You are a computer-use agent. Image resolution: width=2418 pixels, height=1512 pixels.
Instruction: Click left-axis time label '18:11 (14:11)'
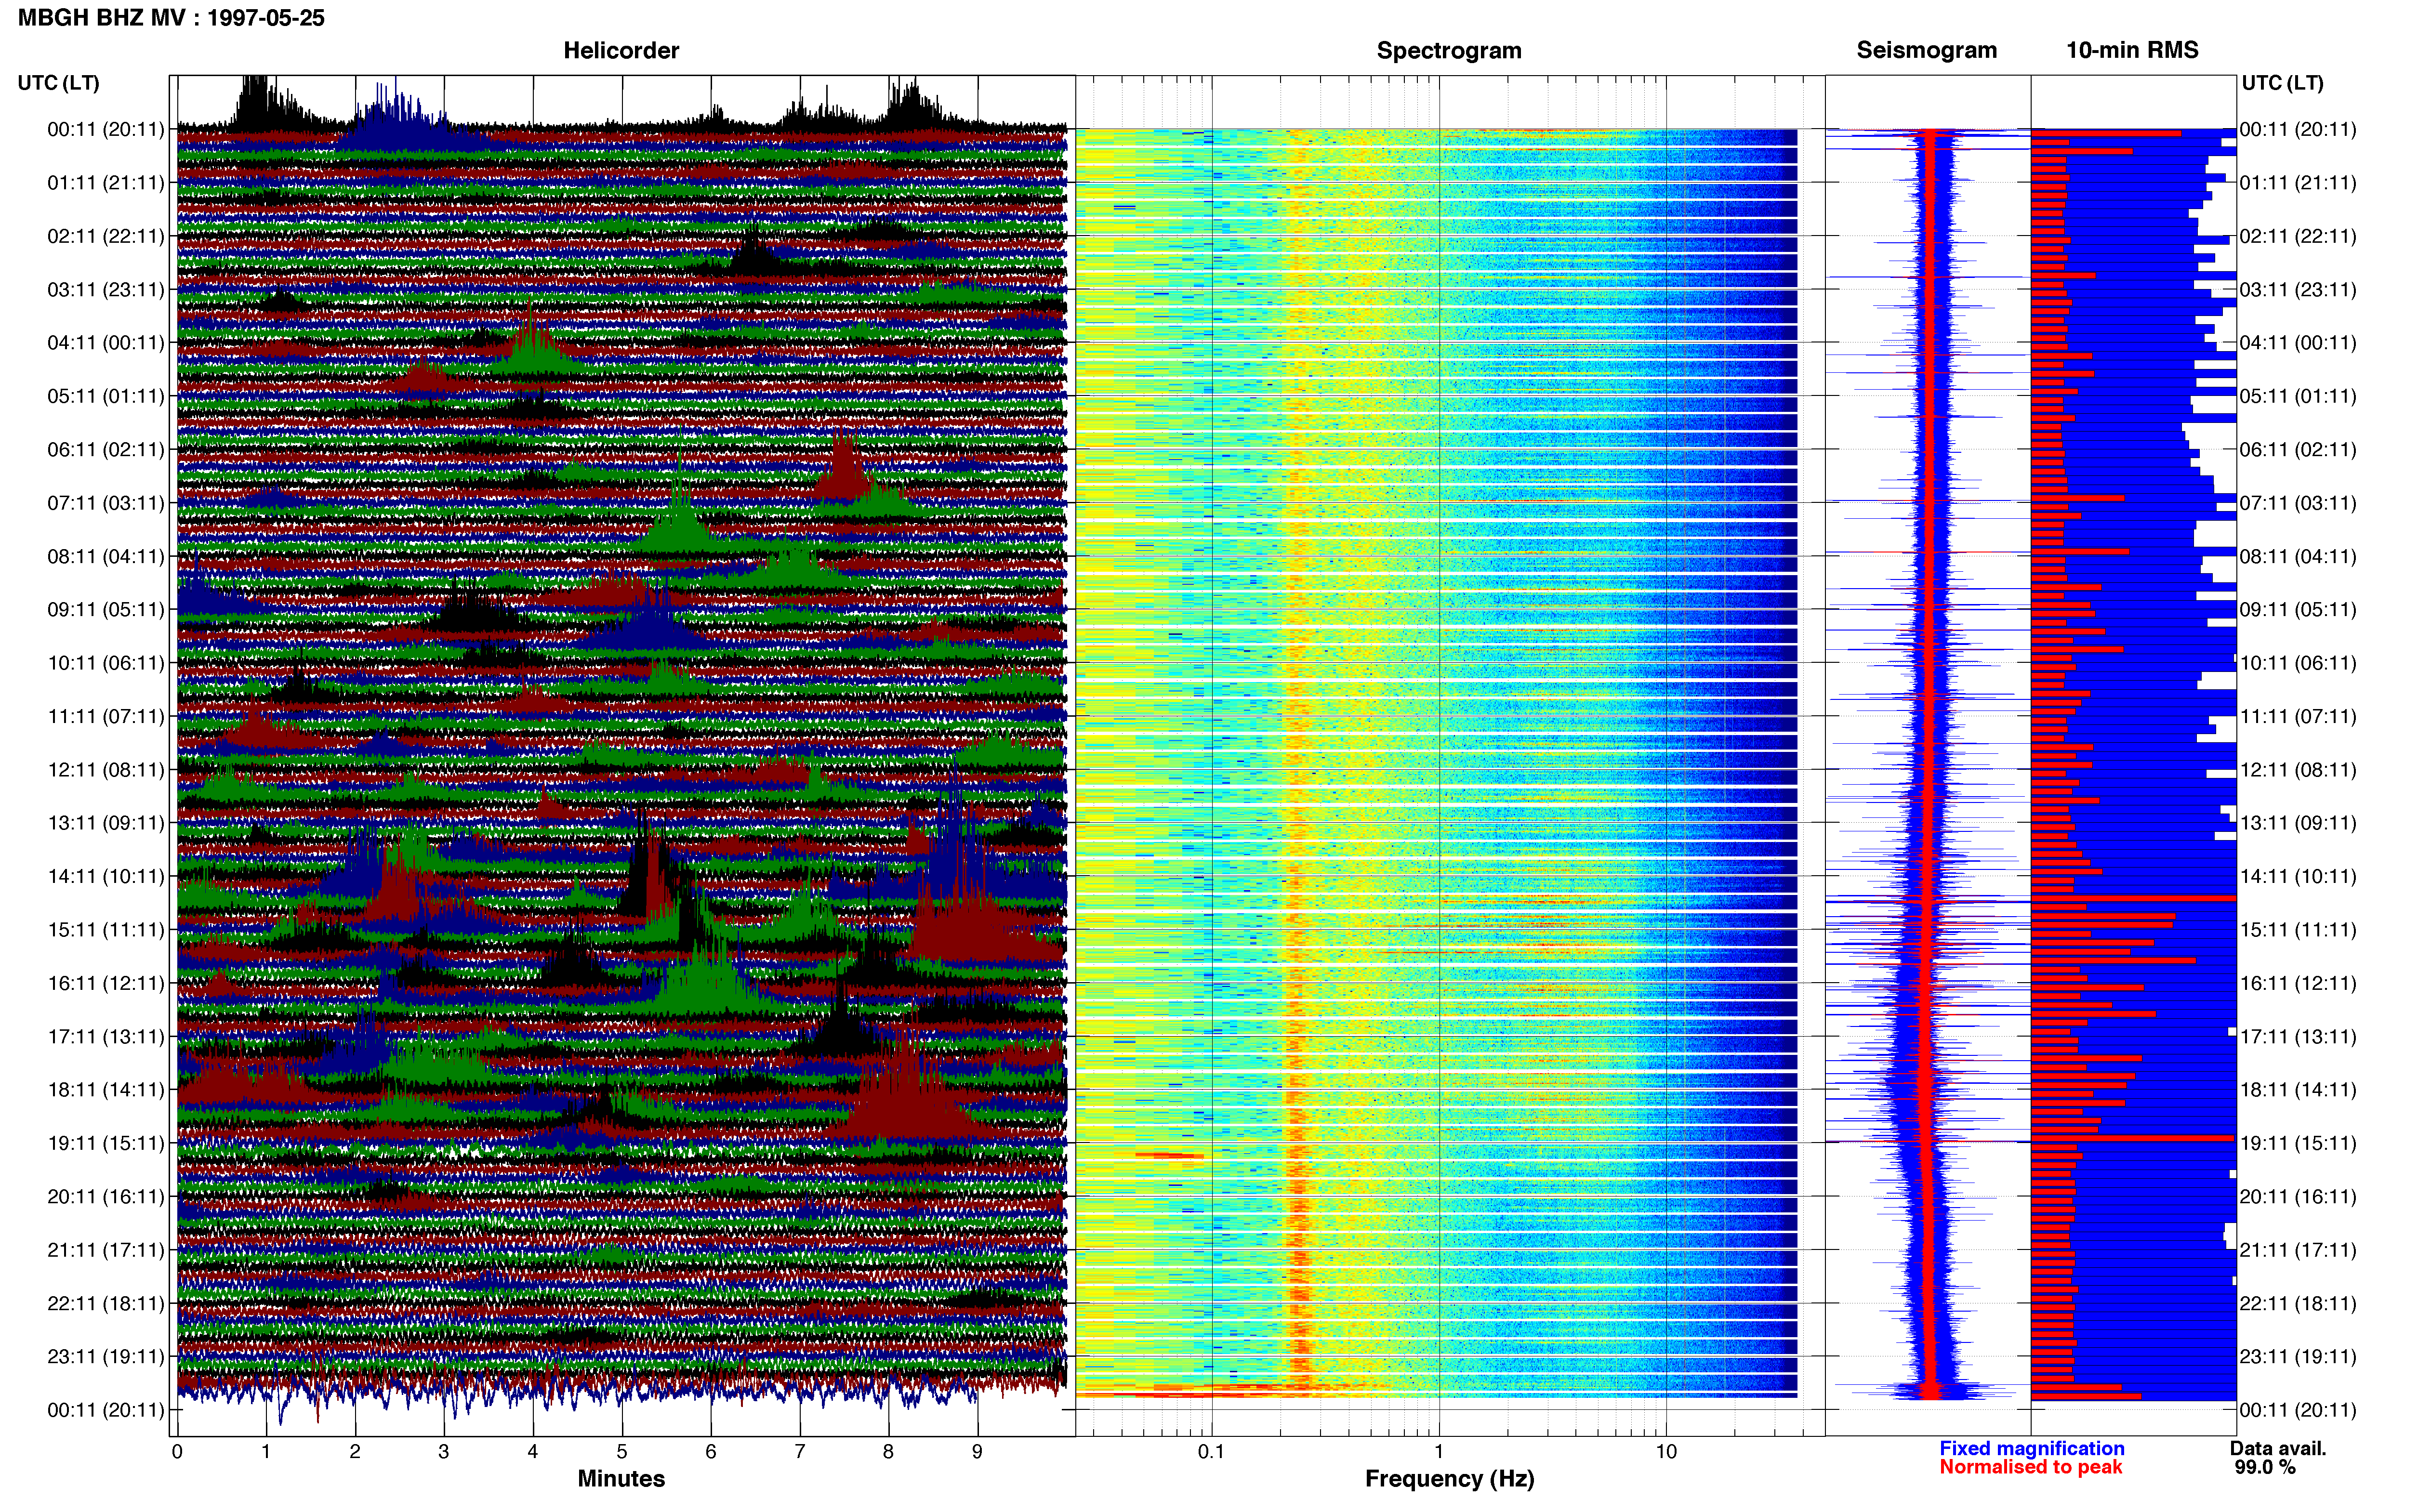point(105,1090)
